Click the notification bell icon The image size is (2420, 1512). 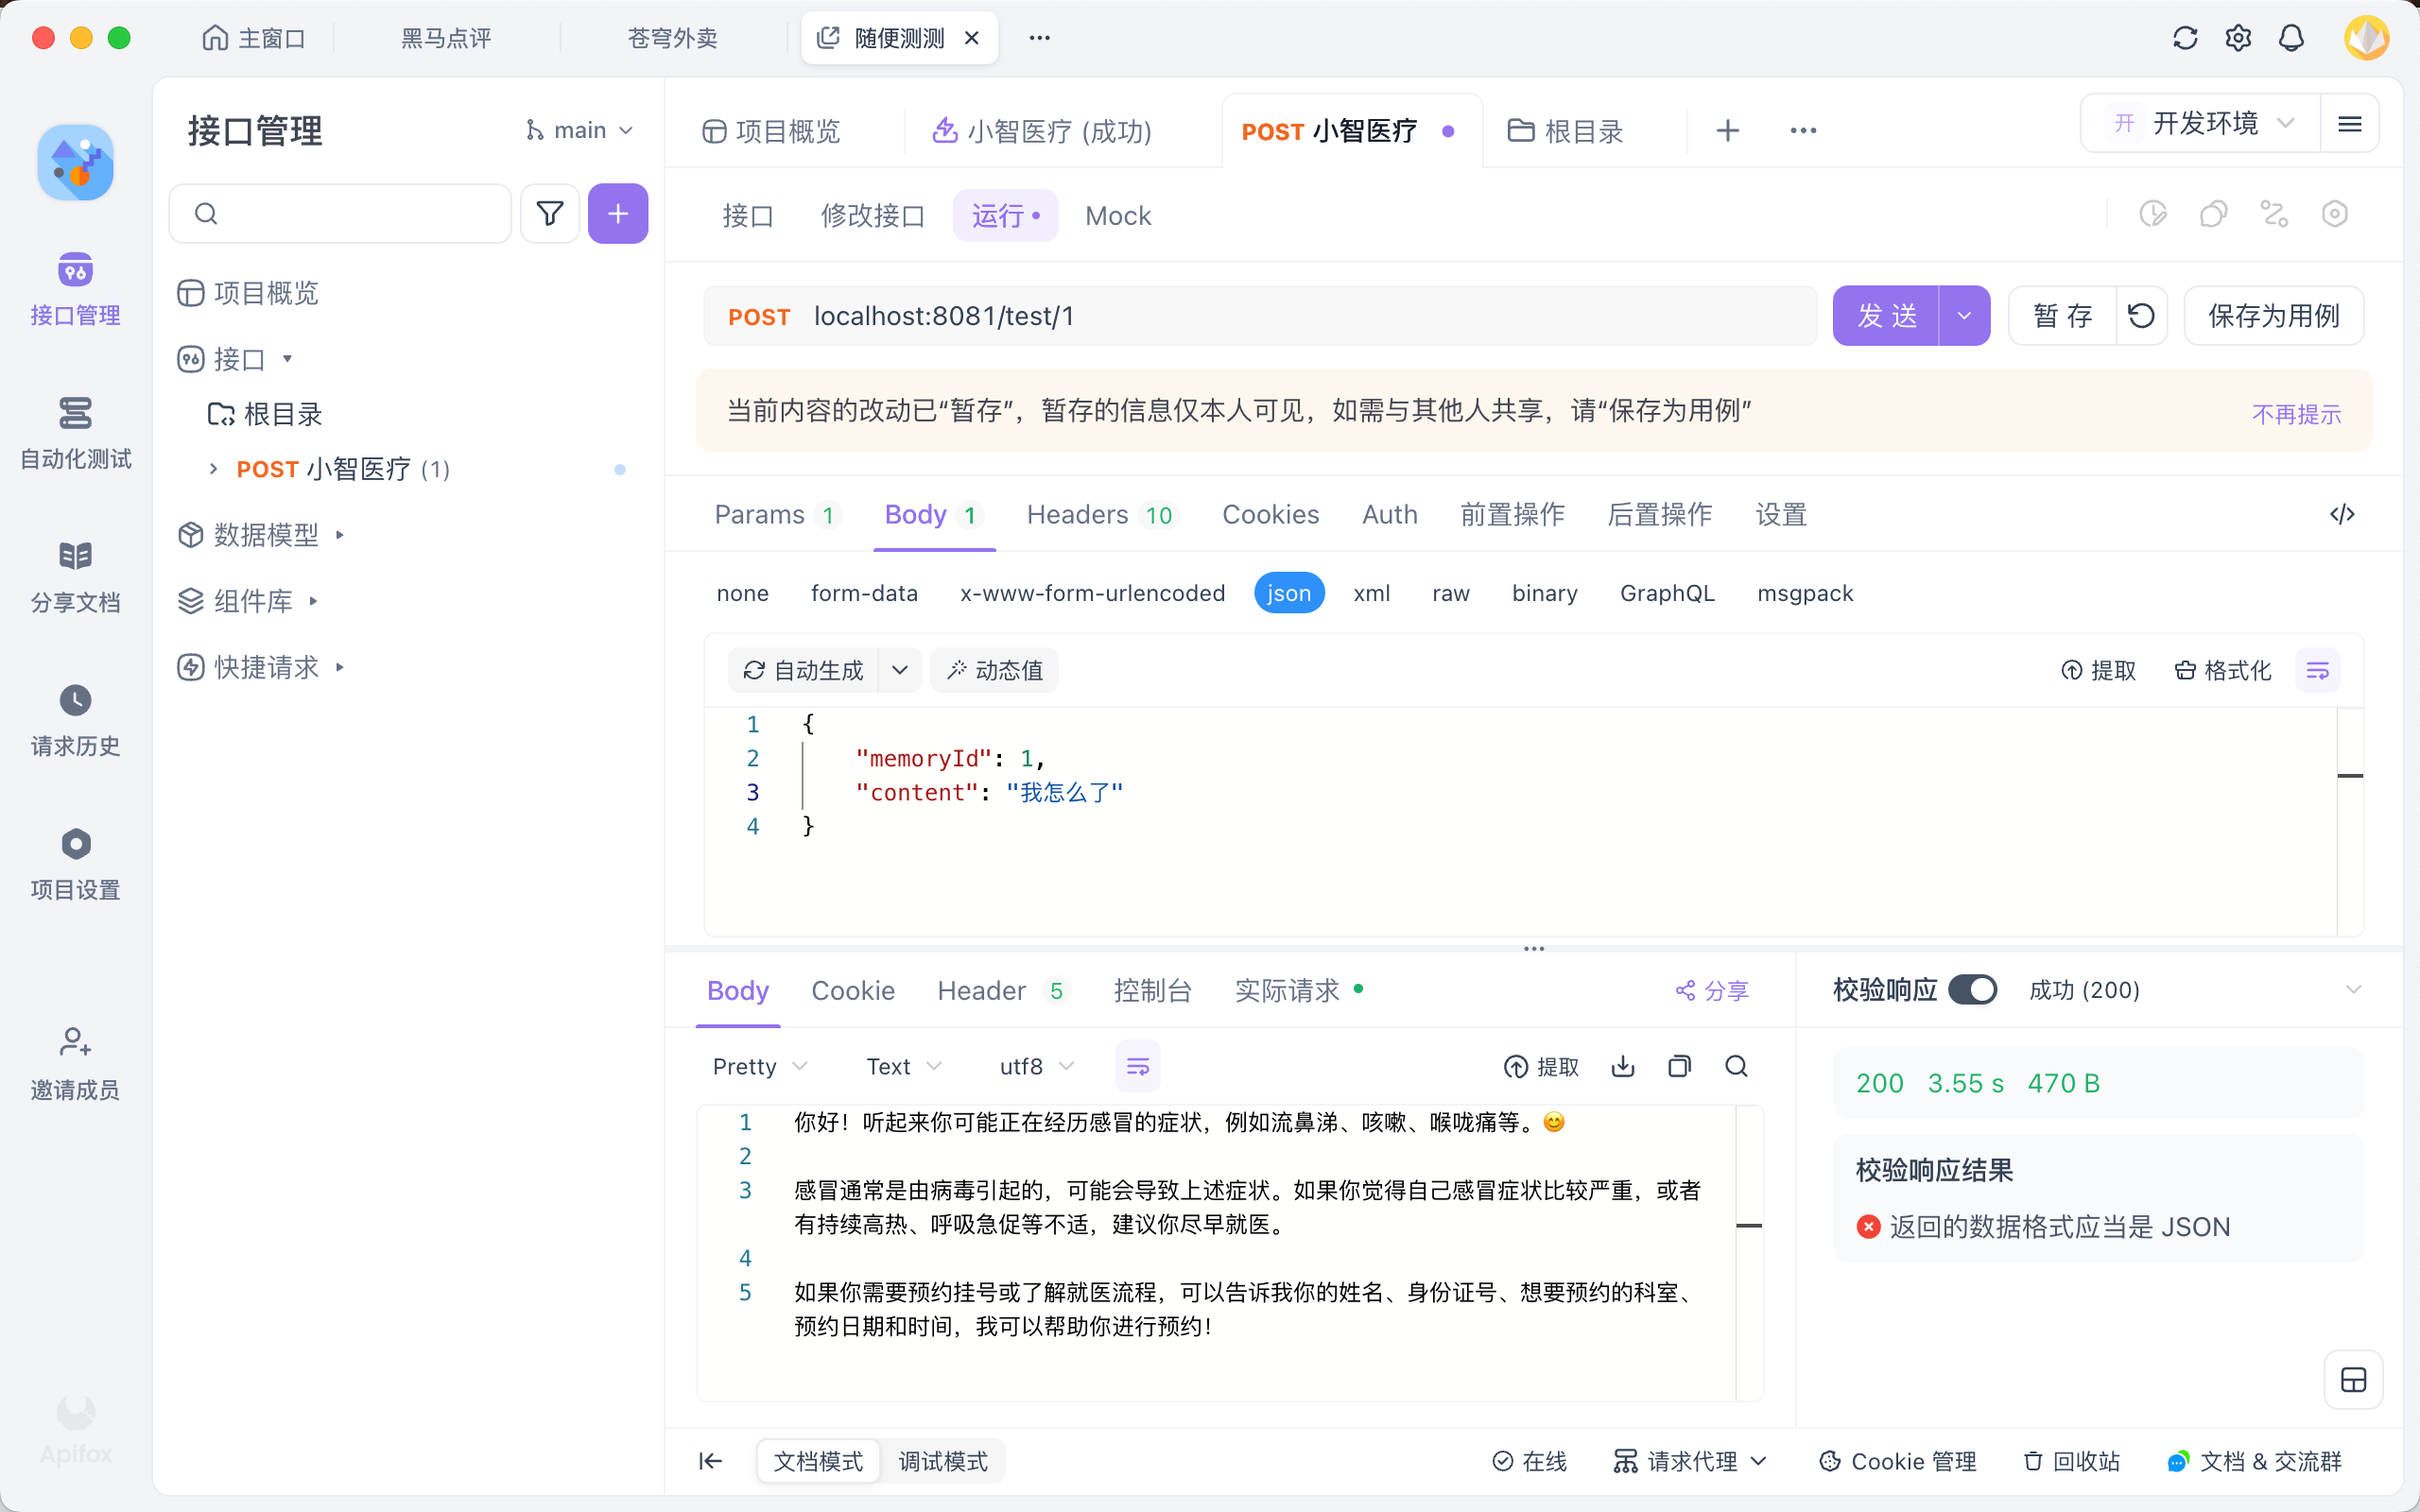(2291, 38)
